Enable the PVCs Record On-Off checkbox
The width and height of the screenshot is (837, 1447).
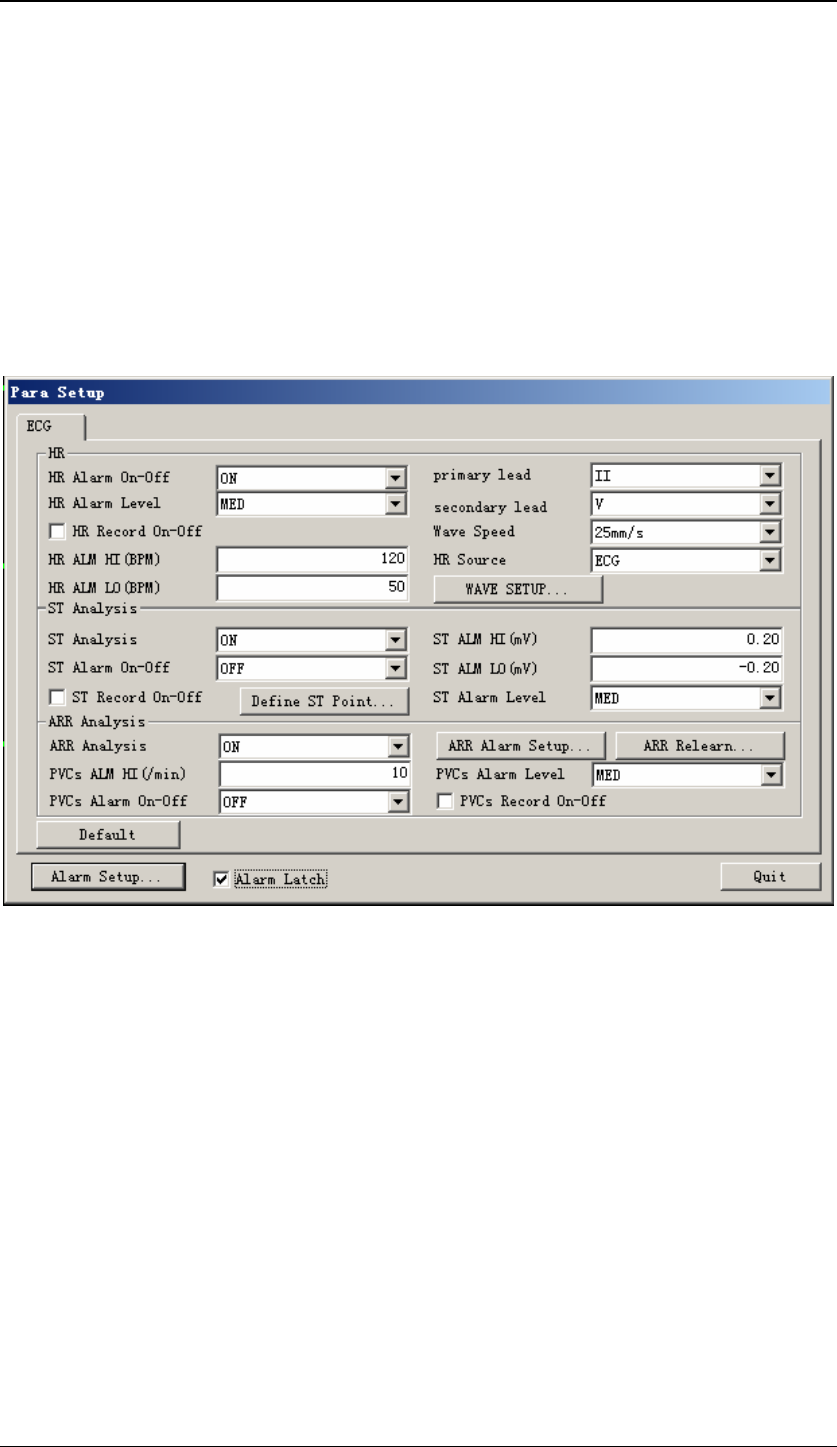[445, 801]
